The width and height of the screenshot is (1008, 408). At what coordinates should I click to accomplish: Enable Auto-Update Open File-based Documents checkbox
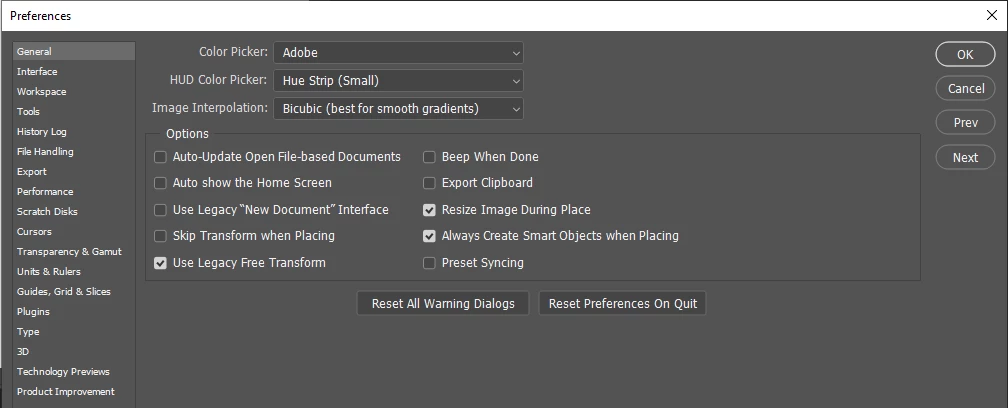coord(161,157)
